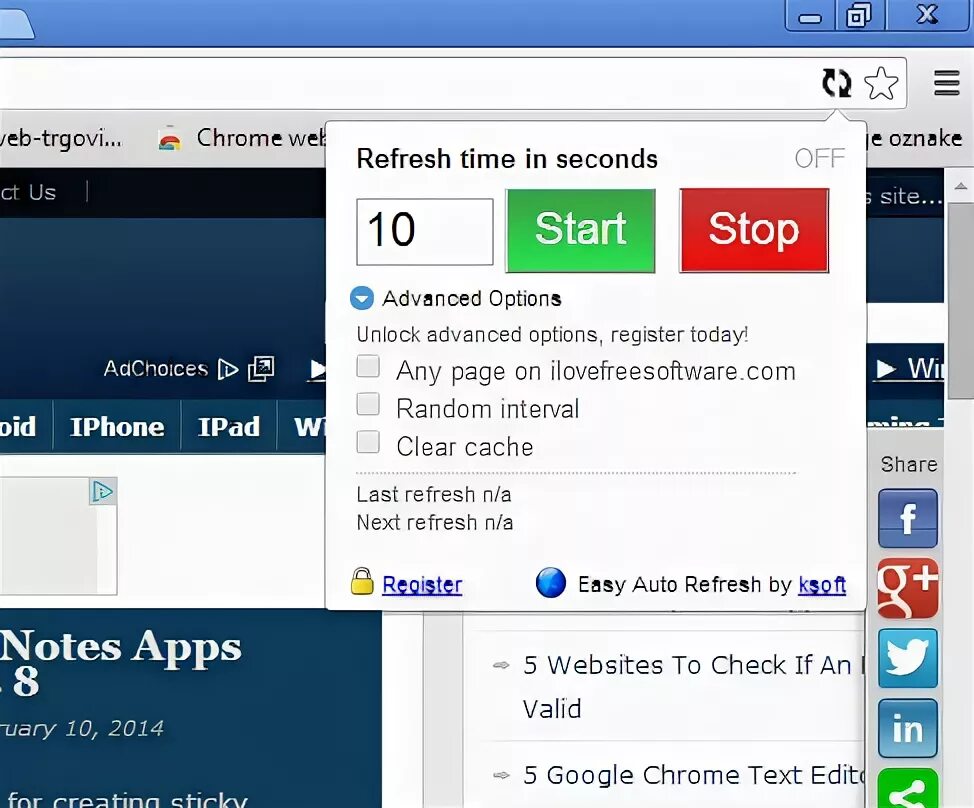Open '5 Google Chrome Text Edito' article
Screen dimensions: 974x808
694,775
